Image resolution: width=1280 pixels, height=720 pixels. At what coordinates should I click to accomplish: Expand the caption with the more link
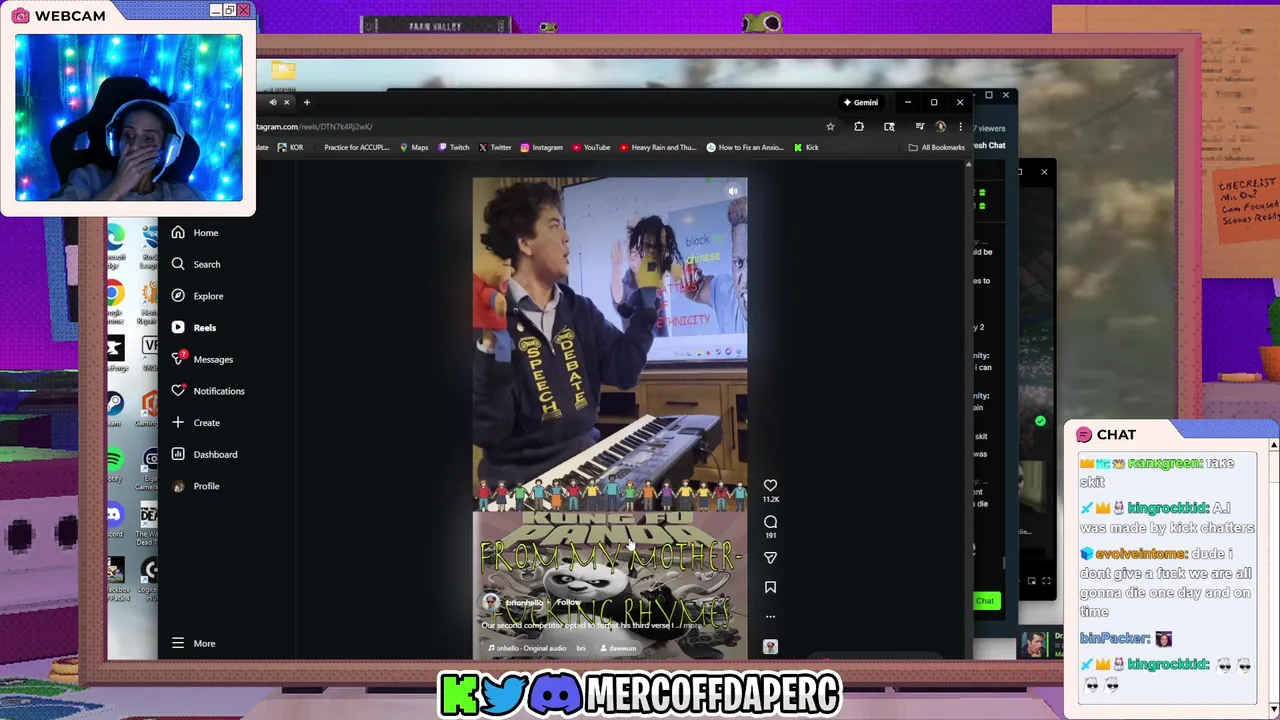(692, 626)
